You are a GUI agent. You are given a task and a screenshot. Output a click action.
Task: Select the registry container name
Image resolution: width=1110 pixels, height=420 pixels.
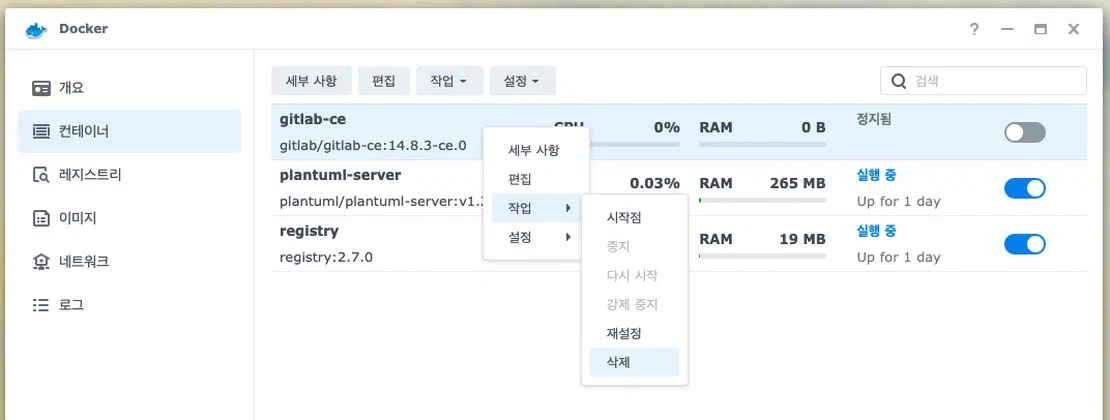click(309, 231)
